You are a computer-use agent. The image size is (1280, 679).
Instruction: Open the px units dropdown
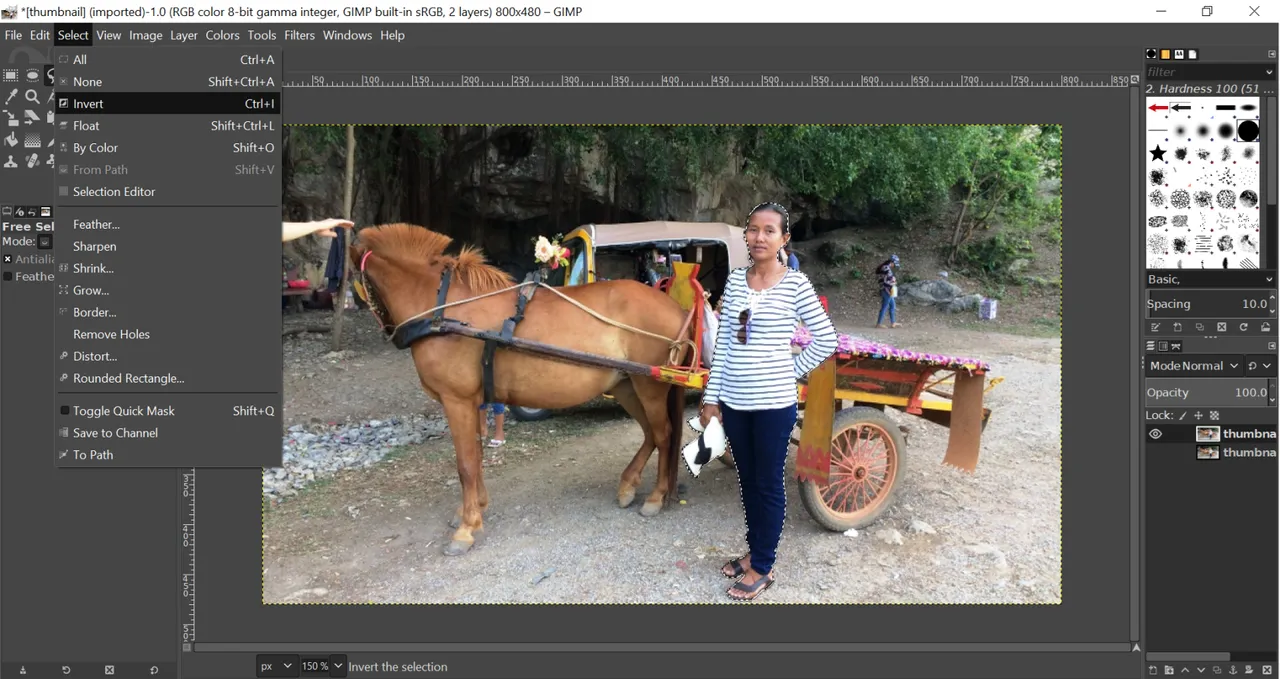[x=277, y=666]
